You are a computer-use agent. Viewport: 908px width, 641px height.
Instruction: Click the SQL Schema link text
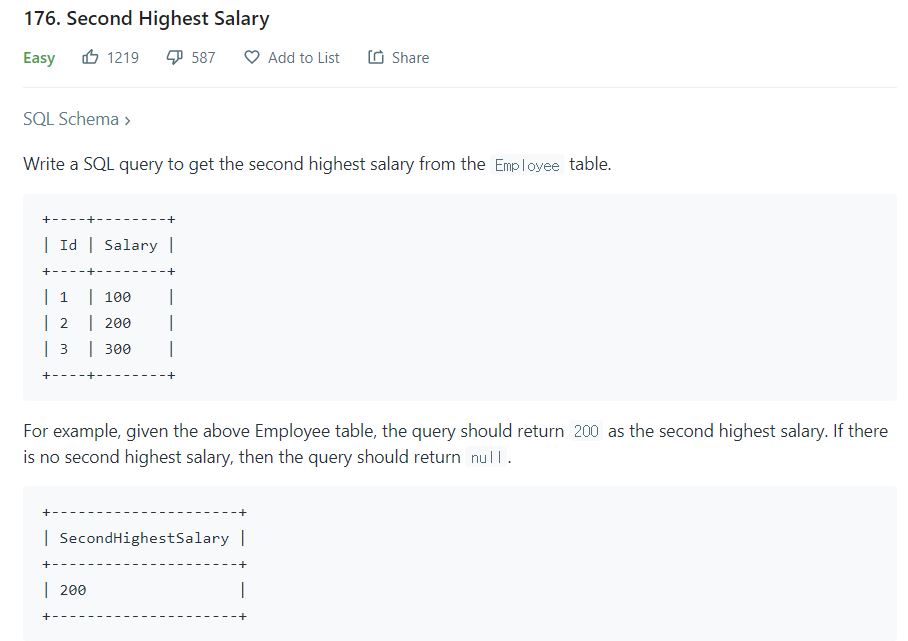69,119
